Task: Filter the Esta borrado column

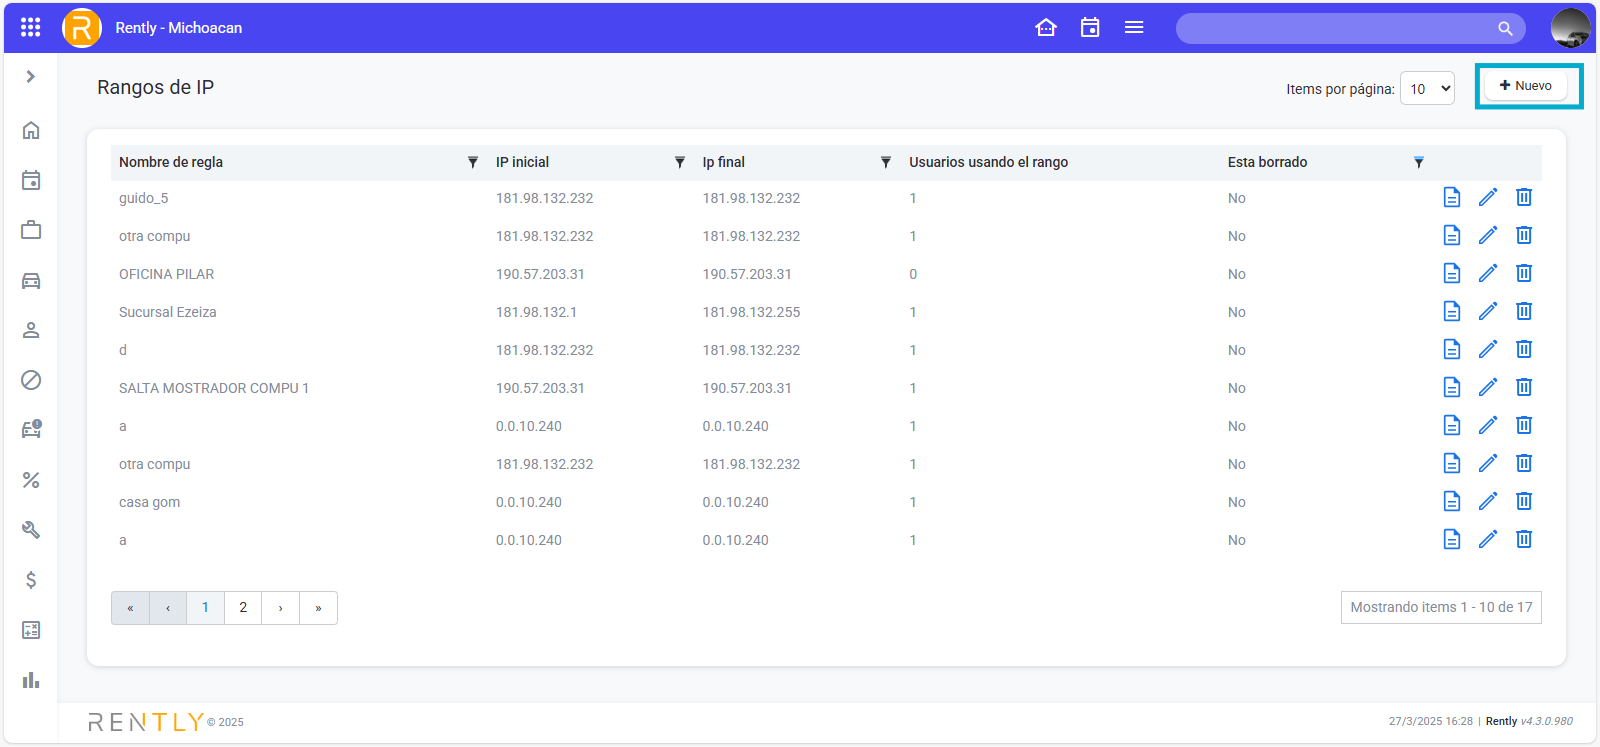Action: point(1418,162)
